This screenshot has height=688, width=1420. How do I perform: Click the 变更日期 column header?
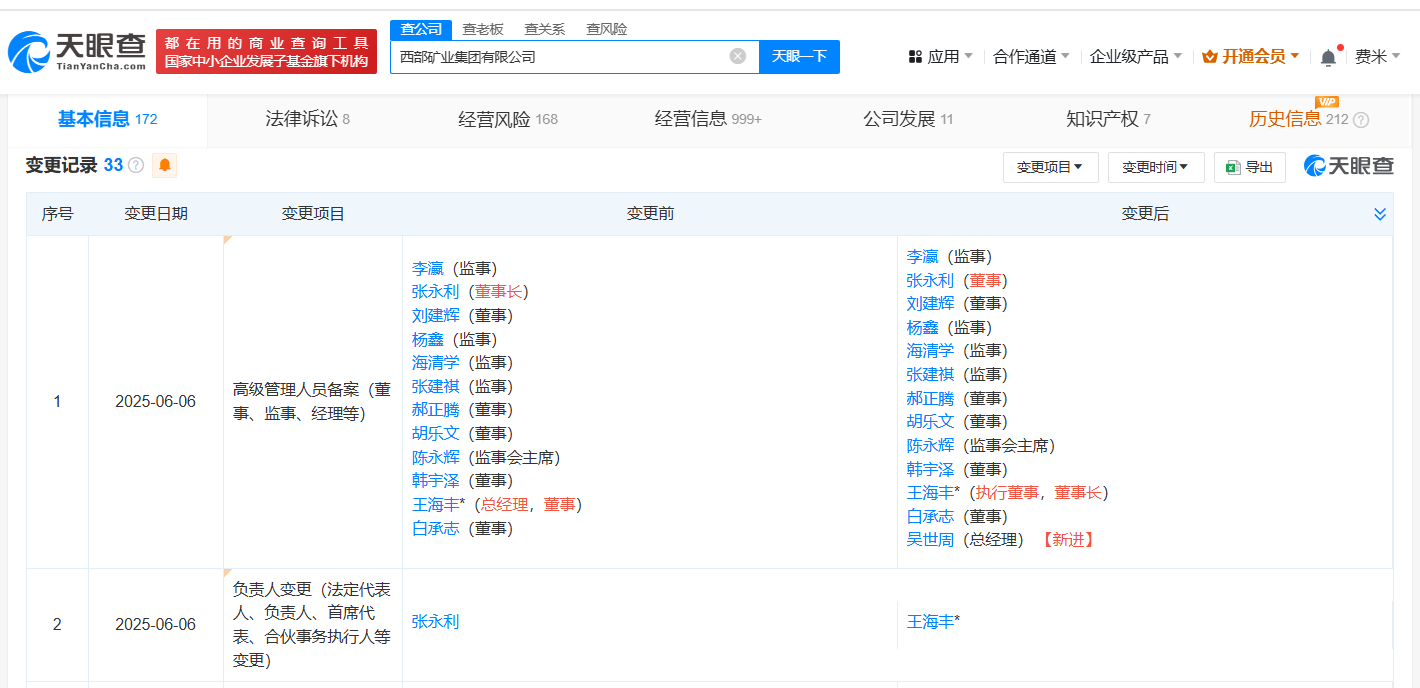pyautogui.click(x=156, y=214)
